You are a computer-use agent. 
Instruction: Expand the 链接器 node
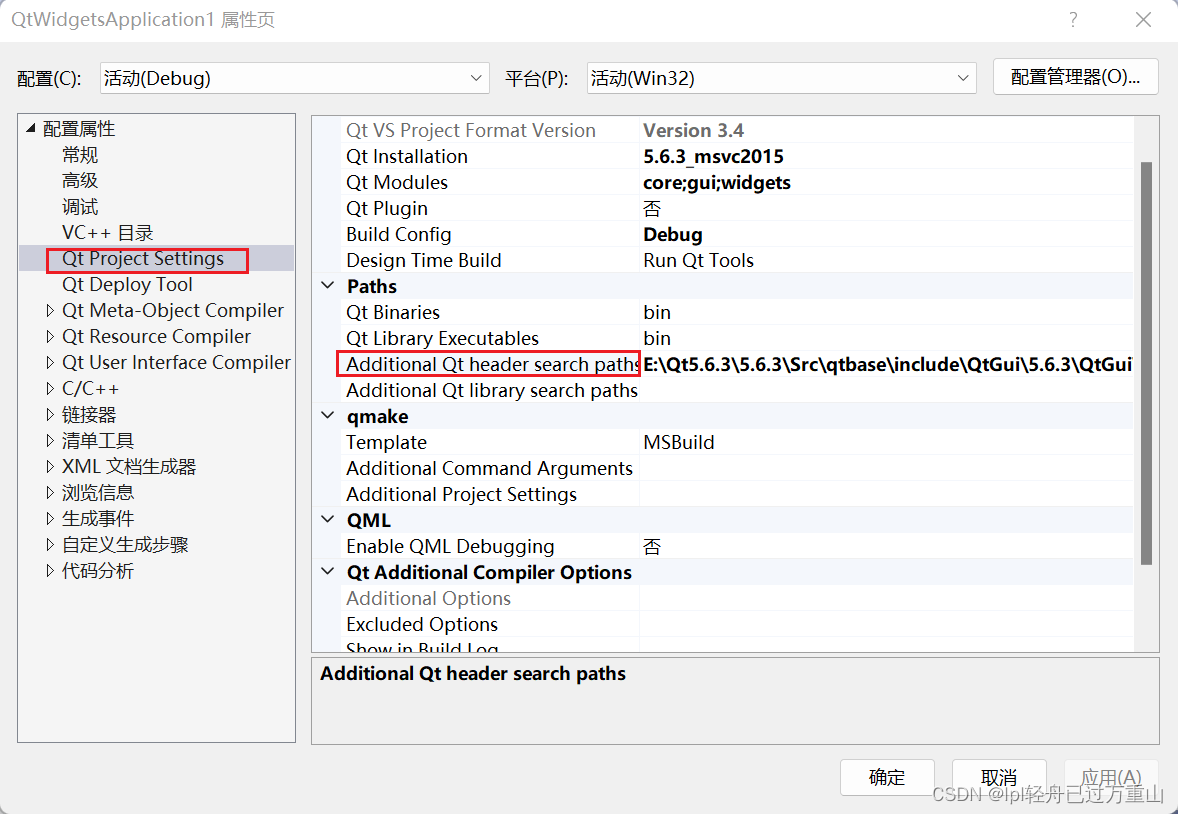point(50,414)
